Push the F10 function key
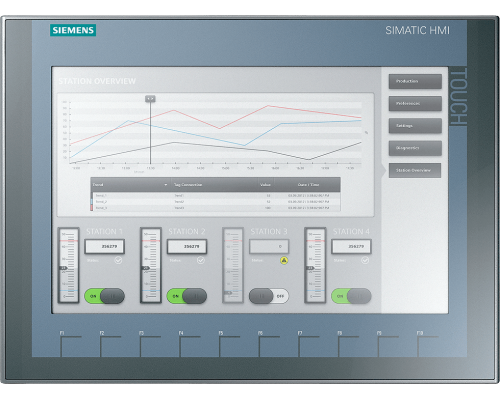 428,345
